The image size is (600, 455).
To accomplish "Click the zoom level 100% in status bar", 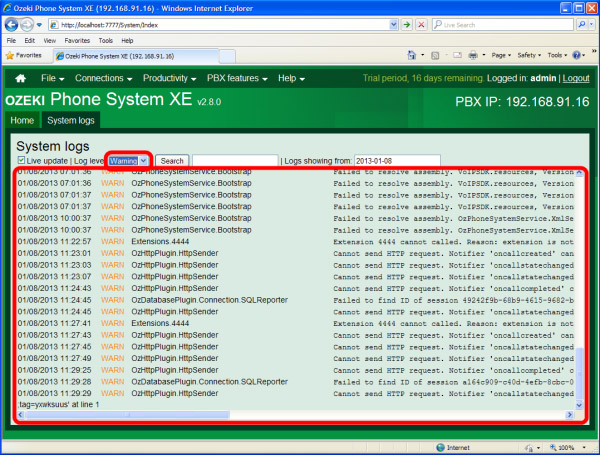I will coord(566,447).
